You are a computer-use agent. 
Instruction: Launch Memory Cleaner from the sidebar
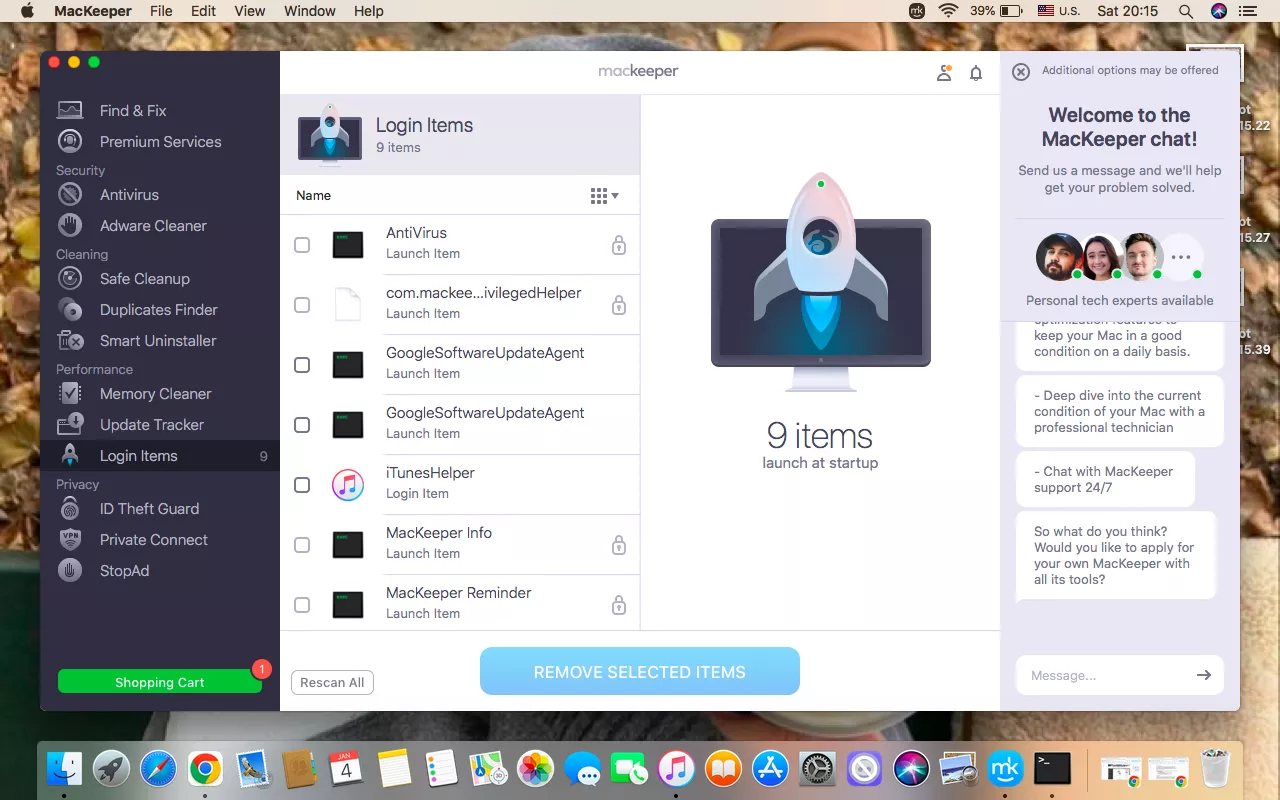click(155, 394)
